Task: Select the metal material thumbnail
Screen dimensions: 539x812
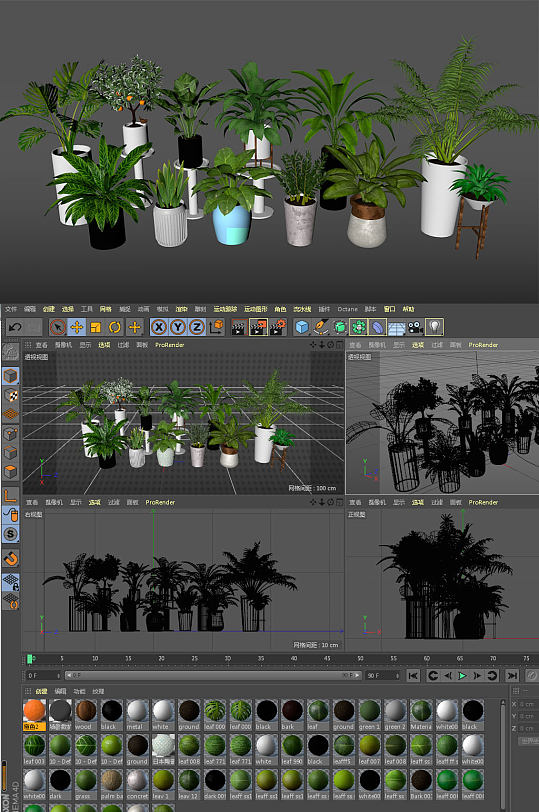Action: 137,715
